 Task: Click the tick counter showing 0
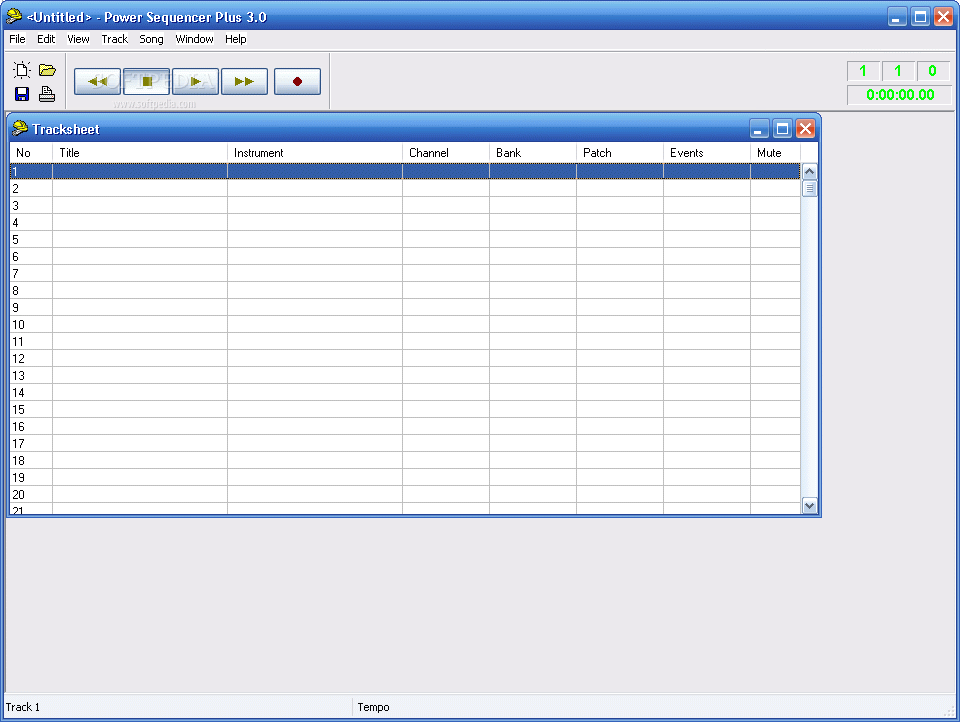click(x=933, y=71)
